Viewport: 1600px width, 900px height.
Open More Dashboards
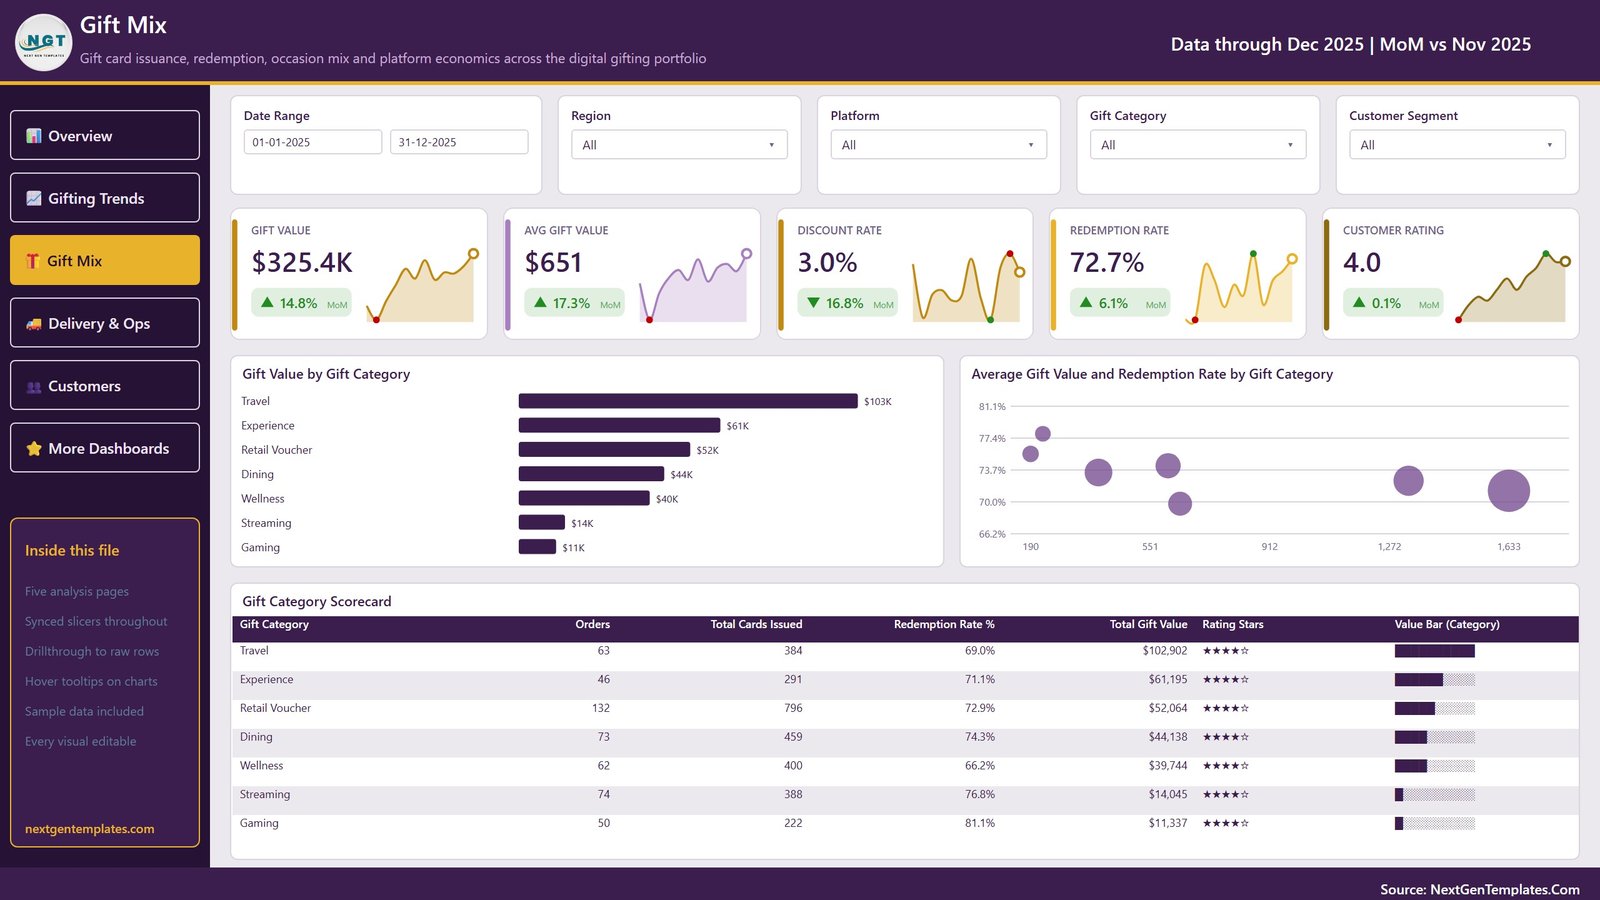(105, 448)
